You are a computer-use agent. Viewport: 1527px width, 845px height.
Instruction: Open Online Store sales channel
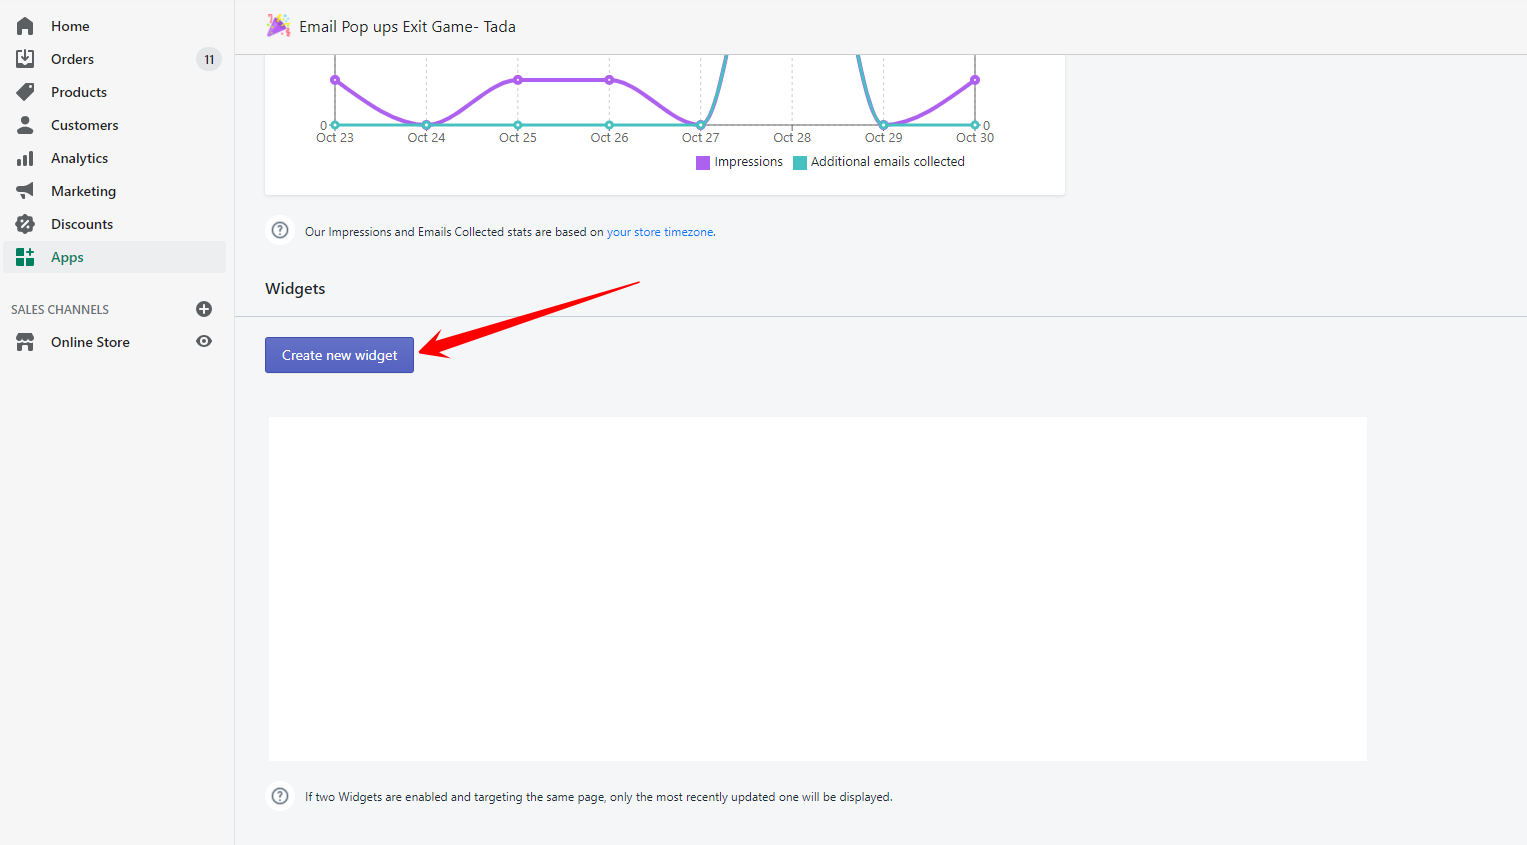coord(90,342)
